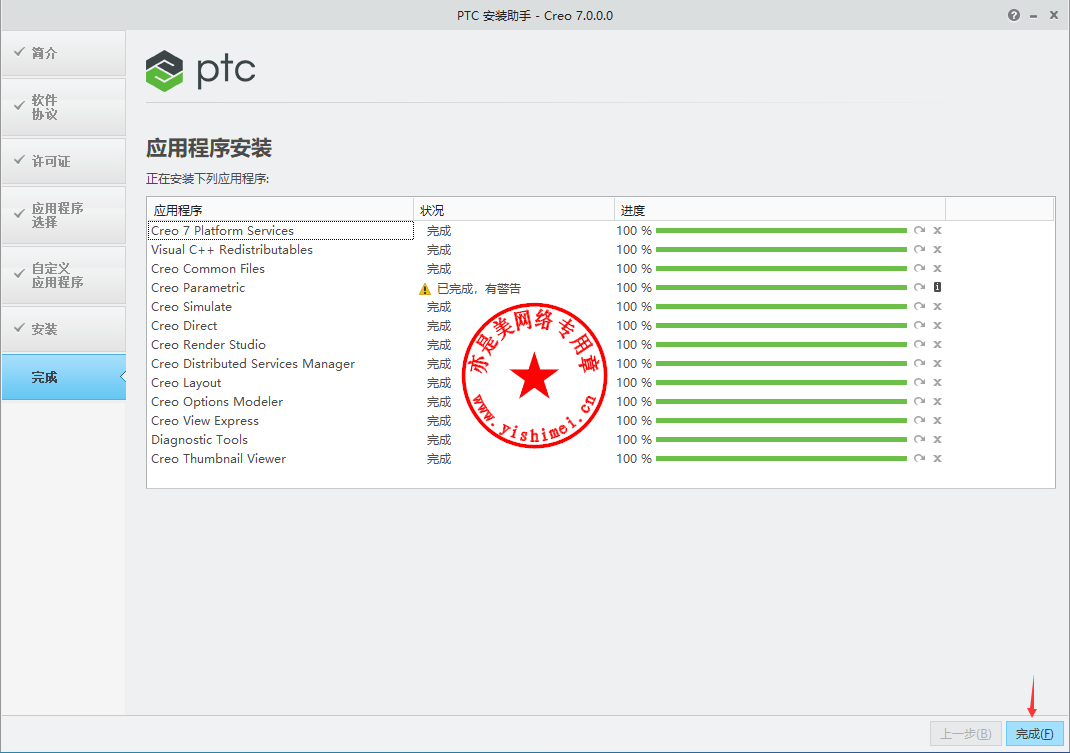Click the retry arrow for Creo Parametric
The image size is (1070, 753).
click(919, 288)
